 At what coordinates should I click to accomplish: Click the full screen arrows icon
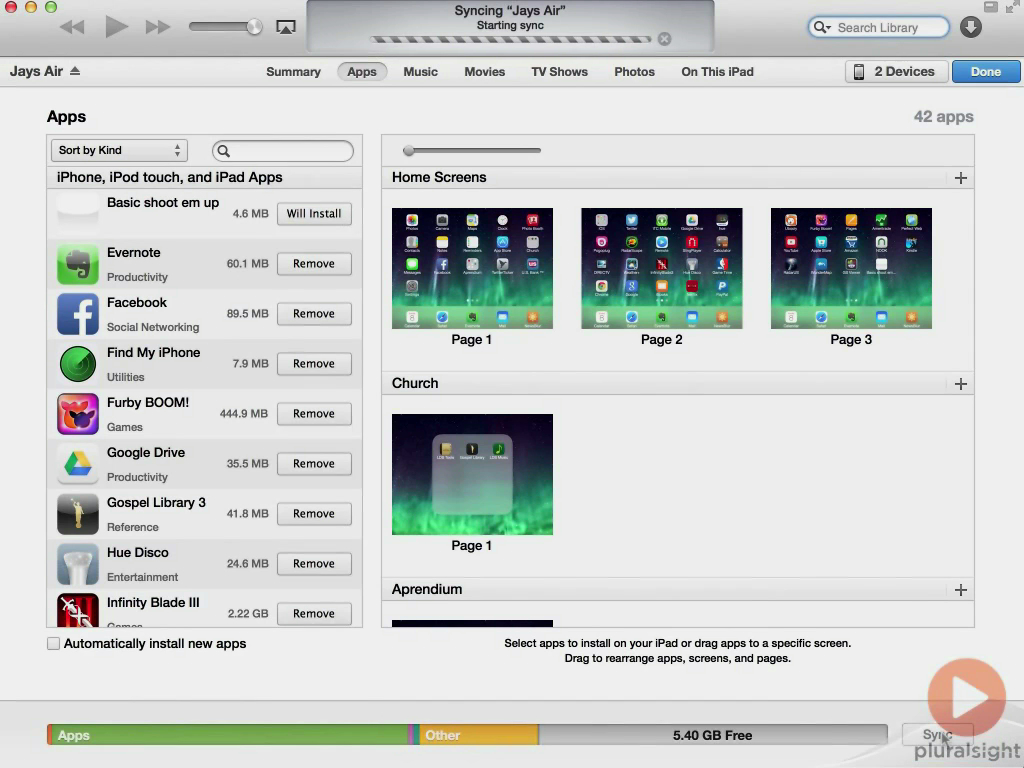pos(1012,7)
